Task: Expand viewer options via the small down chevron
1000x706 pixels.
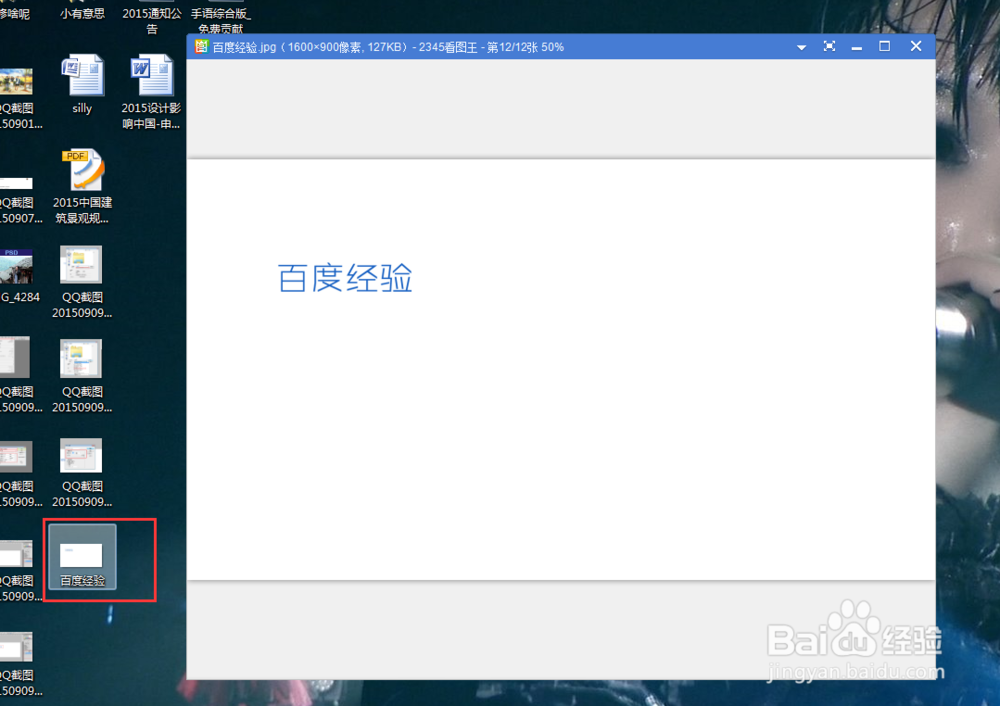Action: pos(800,45)
